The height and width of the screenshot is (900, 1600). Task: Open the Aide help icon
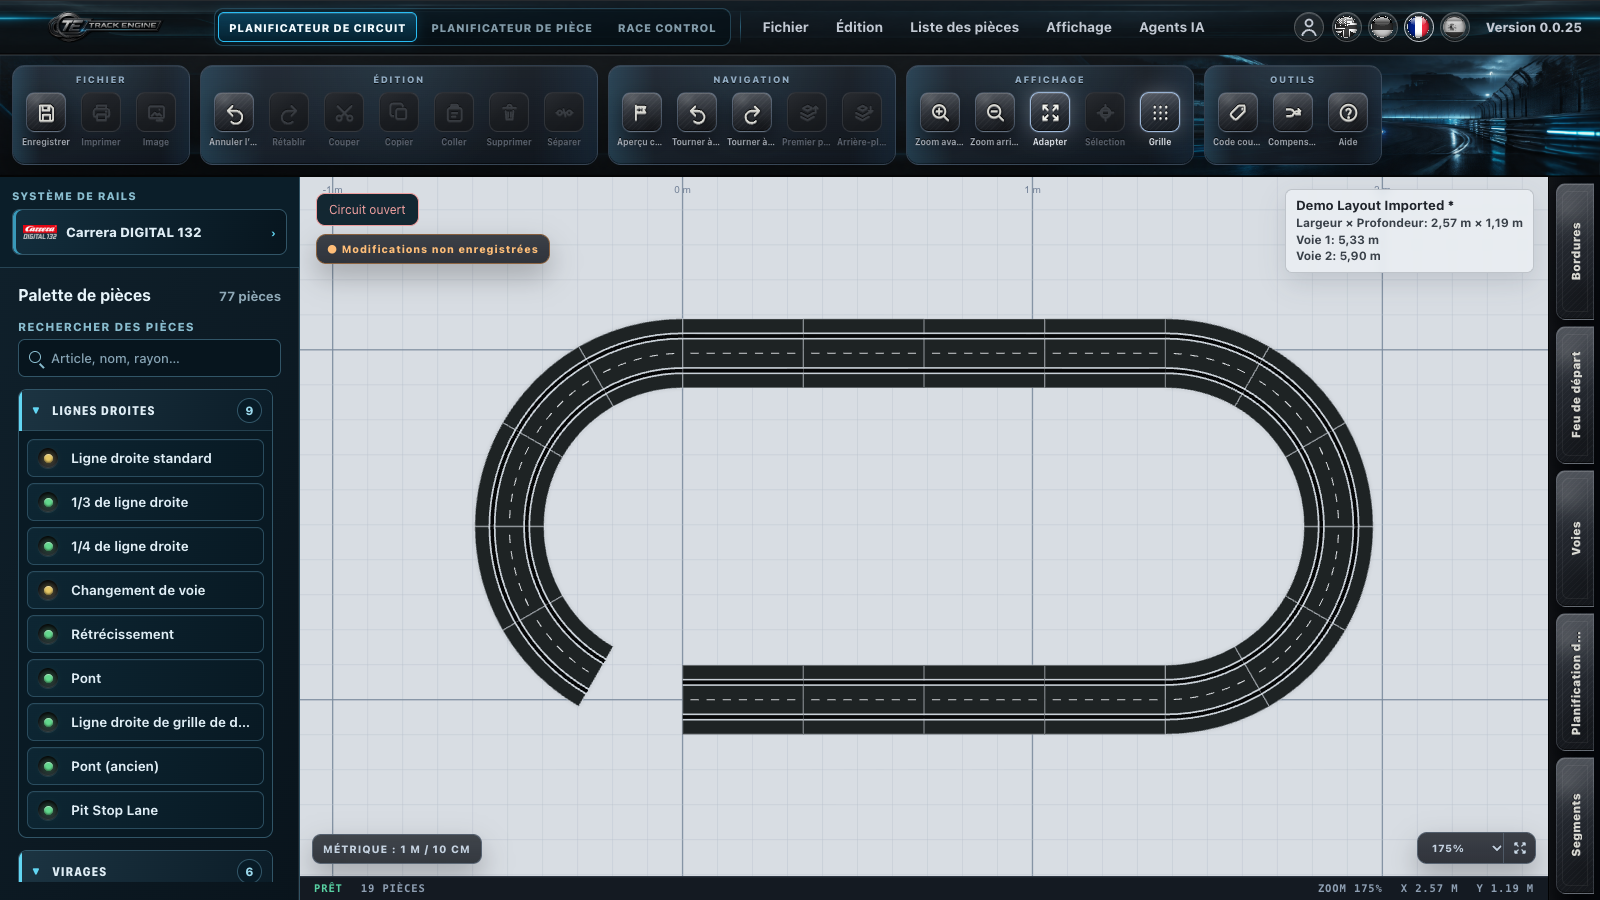1348,113
